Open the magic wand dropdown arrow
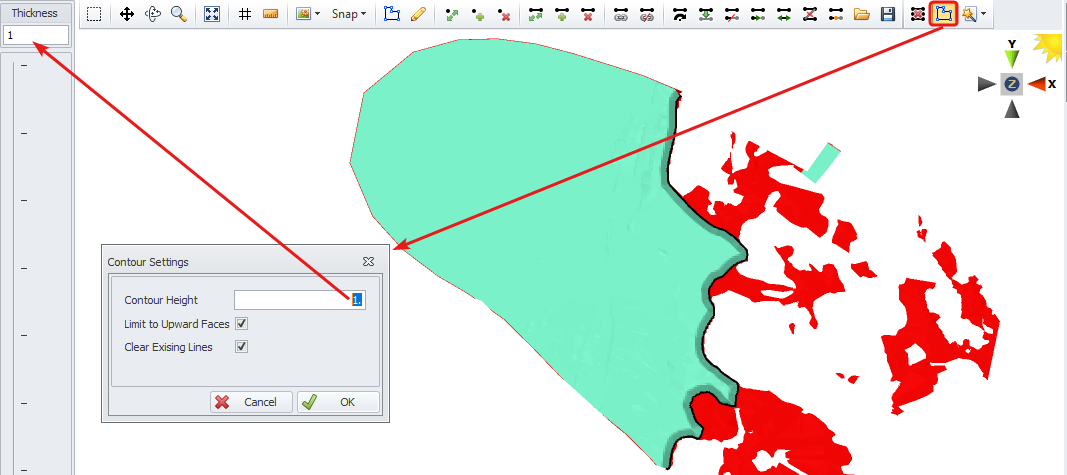Viewport: 1067px width, 475px height. [984, 15]
